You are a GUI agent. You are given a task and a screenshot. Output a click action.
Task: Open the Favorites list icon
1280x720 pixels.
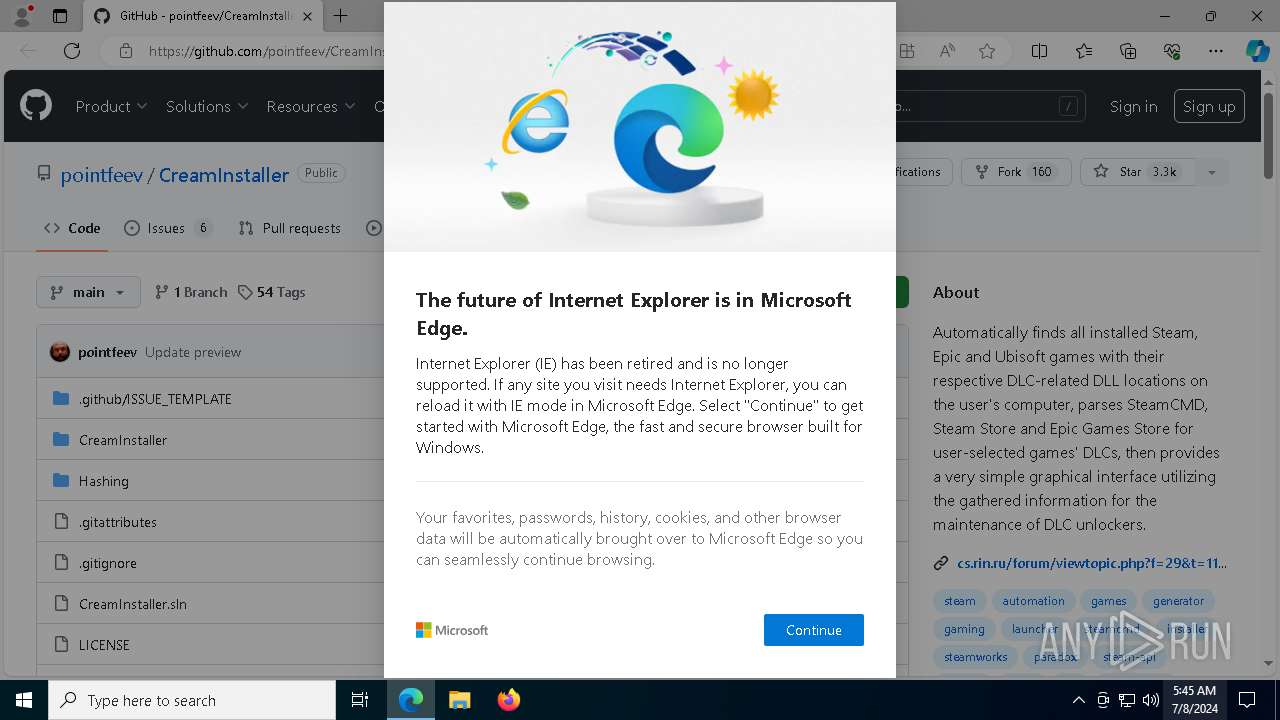pos(1084,51)
